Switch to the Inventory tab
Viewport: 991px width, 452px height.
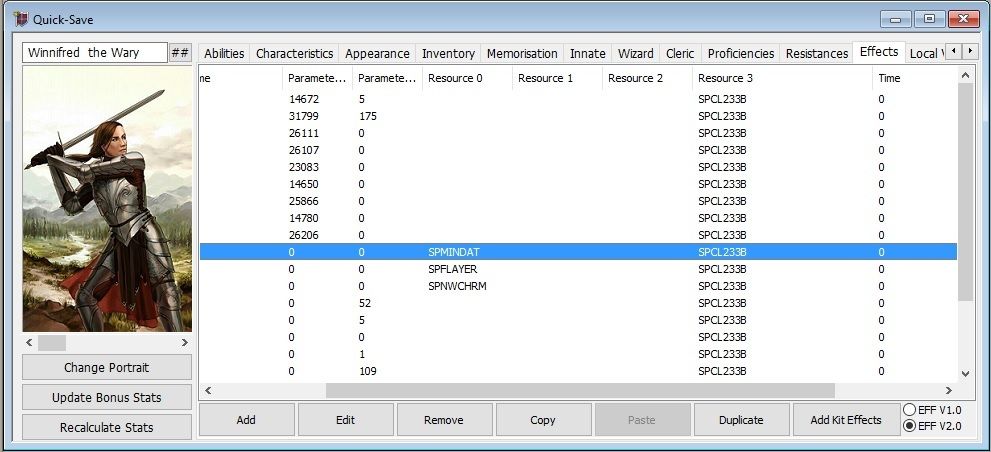pyautogui.click(x=448, y=54)
